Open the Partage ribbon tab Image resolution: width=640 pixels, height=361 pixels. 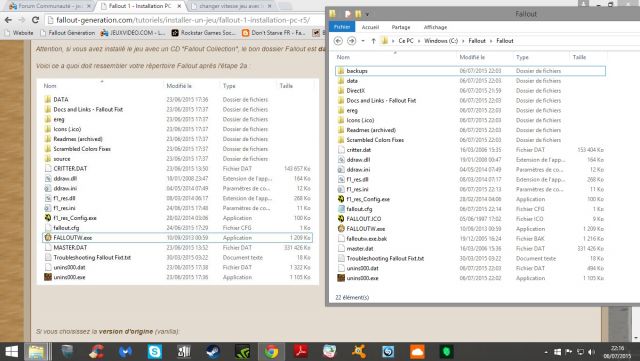point(401,27)
